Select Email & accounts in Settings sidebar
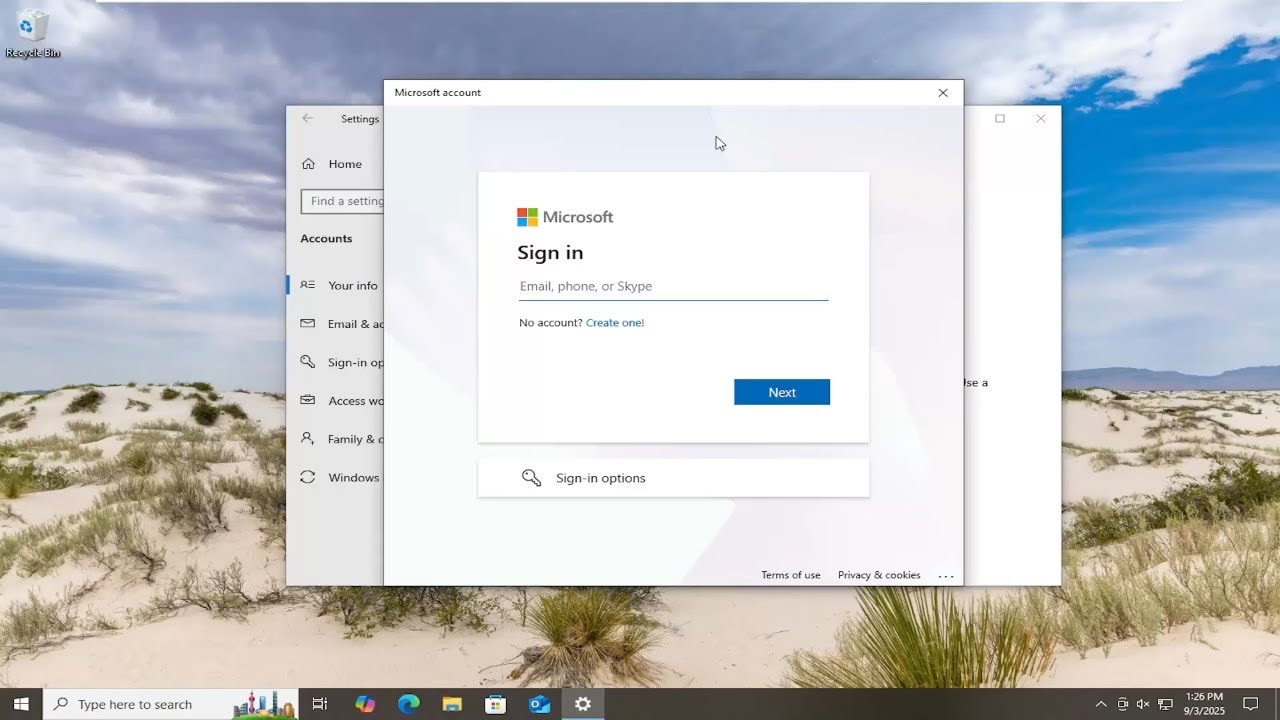Screen dimensions: 1280x720 pos(336,324)
